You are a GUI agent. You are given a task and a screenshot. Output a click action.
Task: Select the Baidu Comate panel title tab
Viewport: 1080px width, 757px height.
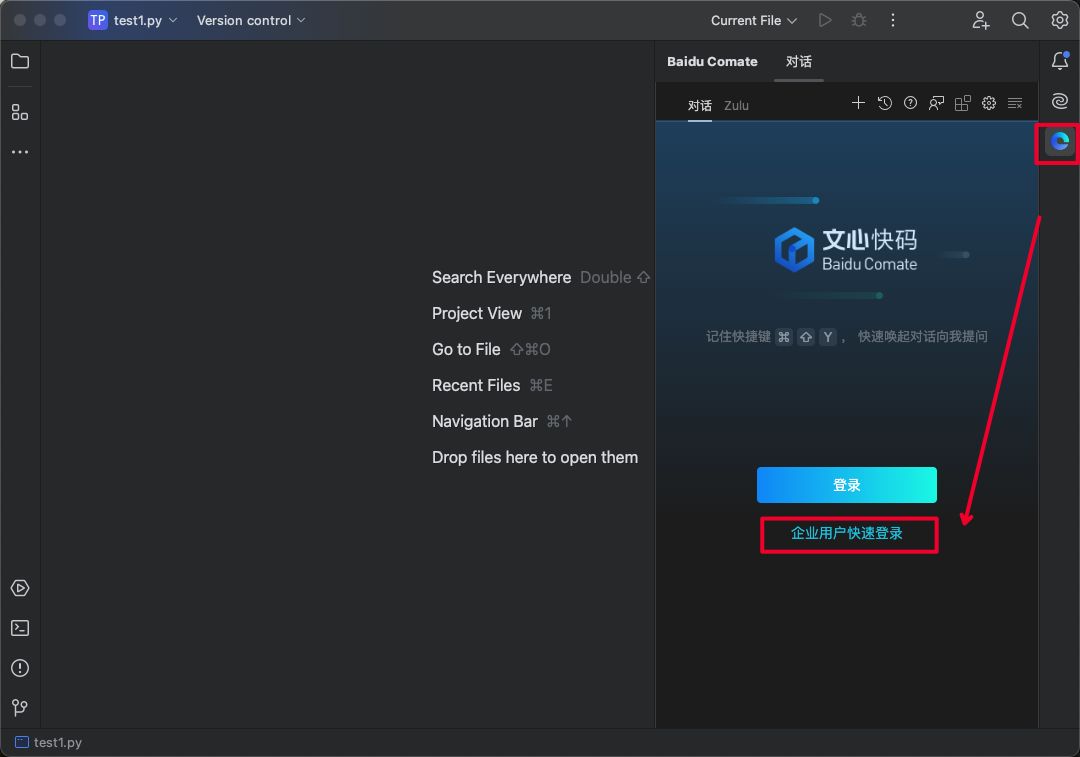click(x=712, y=61)
